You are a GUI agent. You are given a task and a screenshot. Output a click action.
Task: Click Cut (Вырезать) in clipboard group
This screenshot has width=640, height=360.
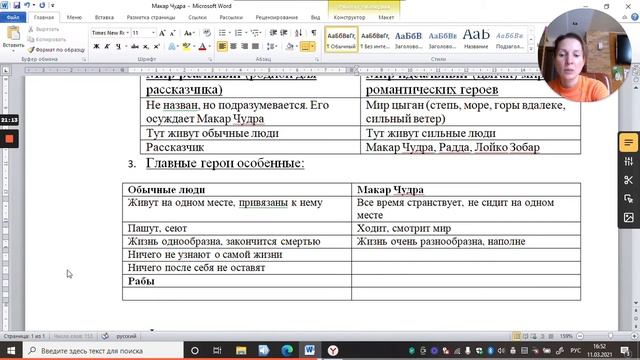tap(44, 29)
